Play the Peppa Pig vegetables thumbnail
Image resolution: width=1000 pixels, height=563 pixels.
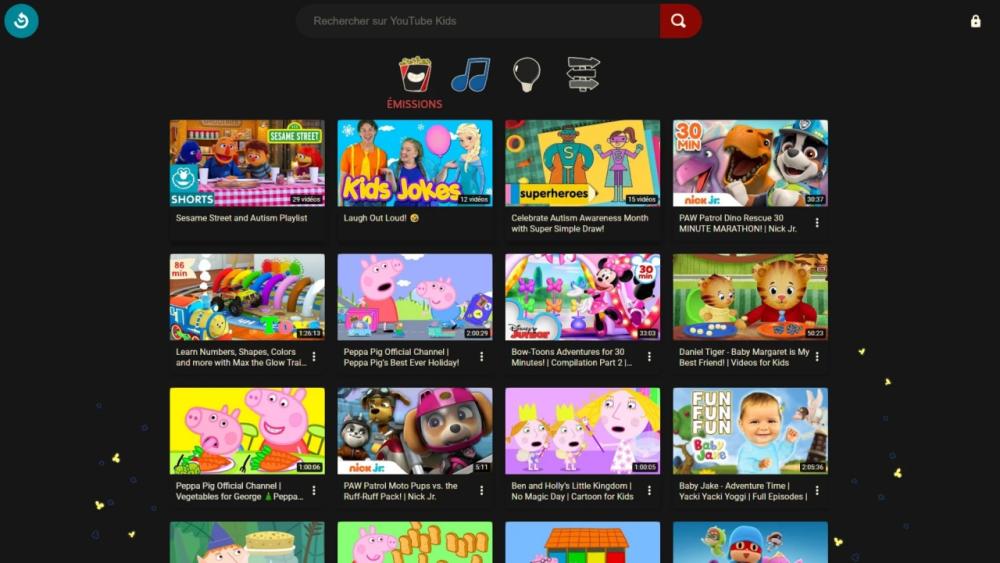(x=247, y=431)
